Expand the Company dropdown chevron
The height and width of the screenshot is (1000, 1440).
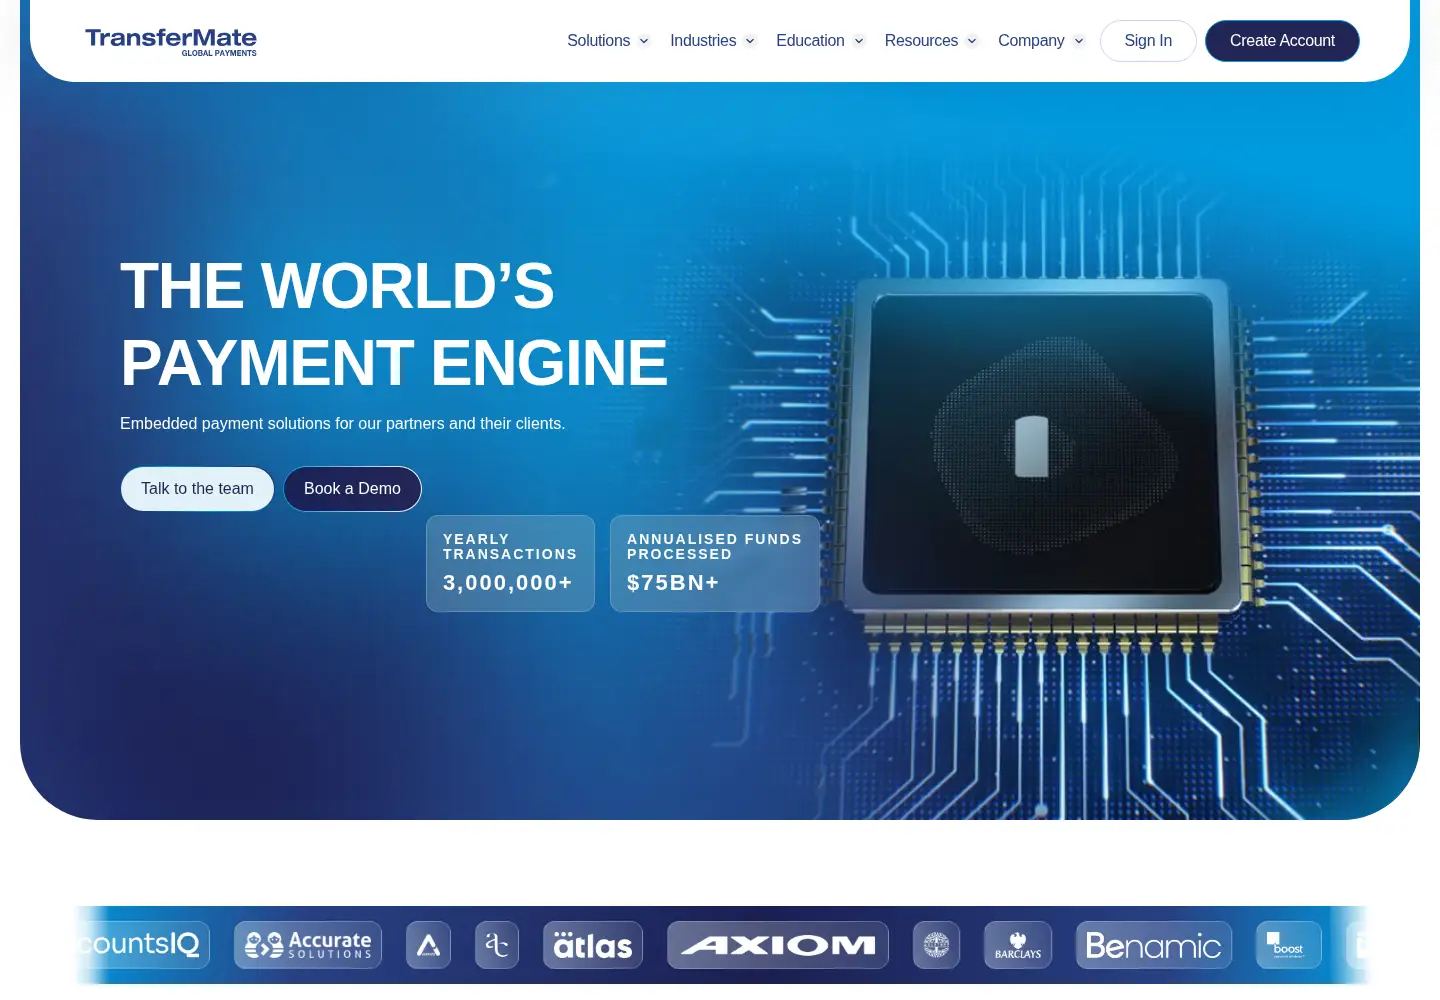pyautogui.click(x=1079, y=41)
